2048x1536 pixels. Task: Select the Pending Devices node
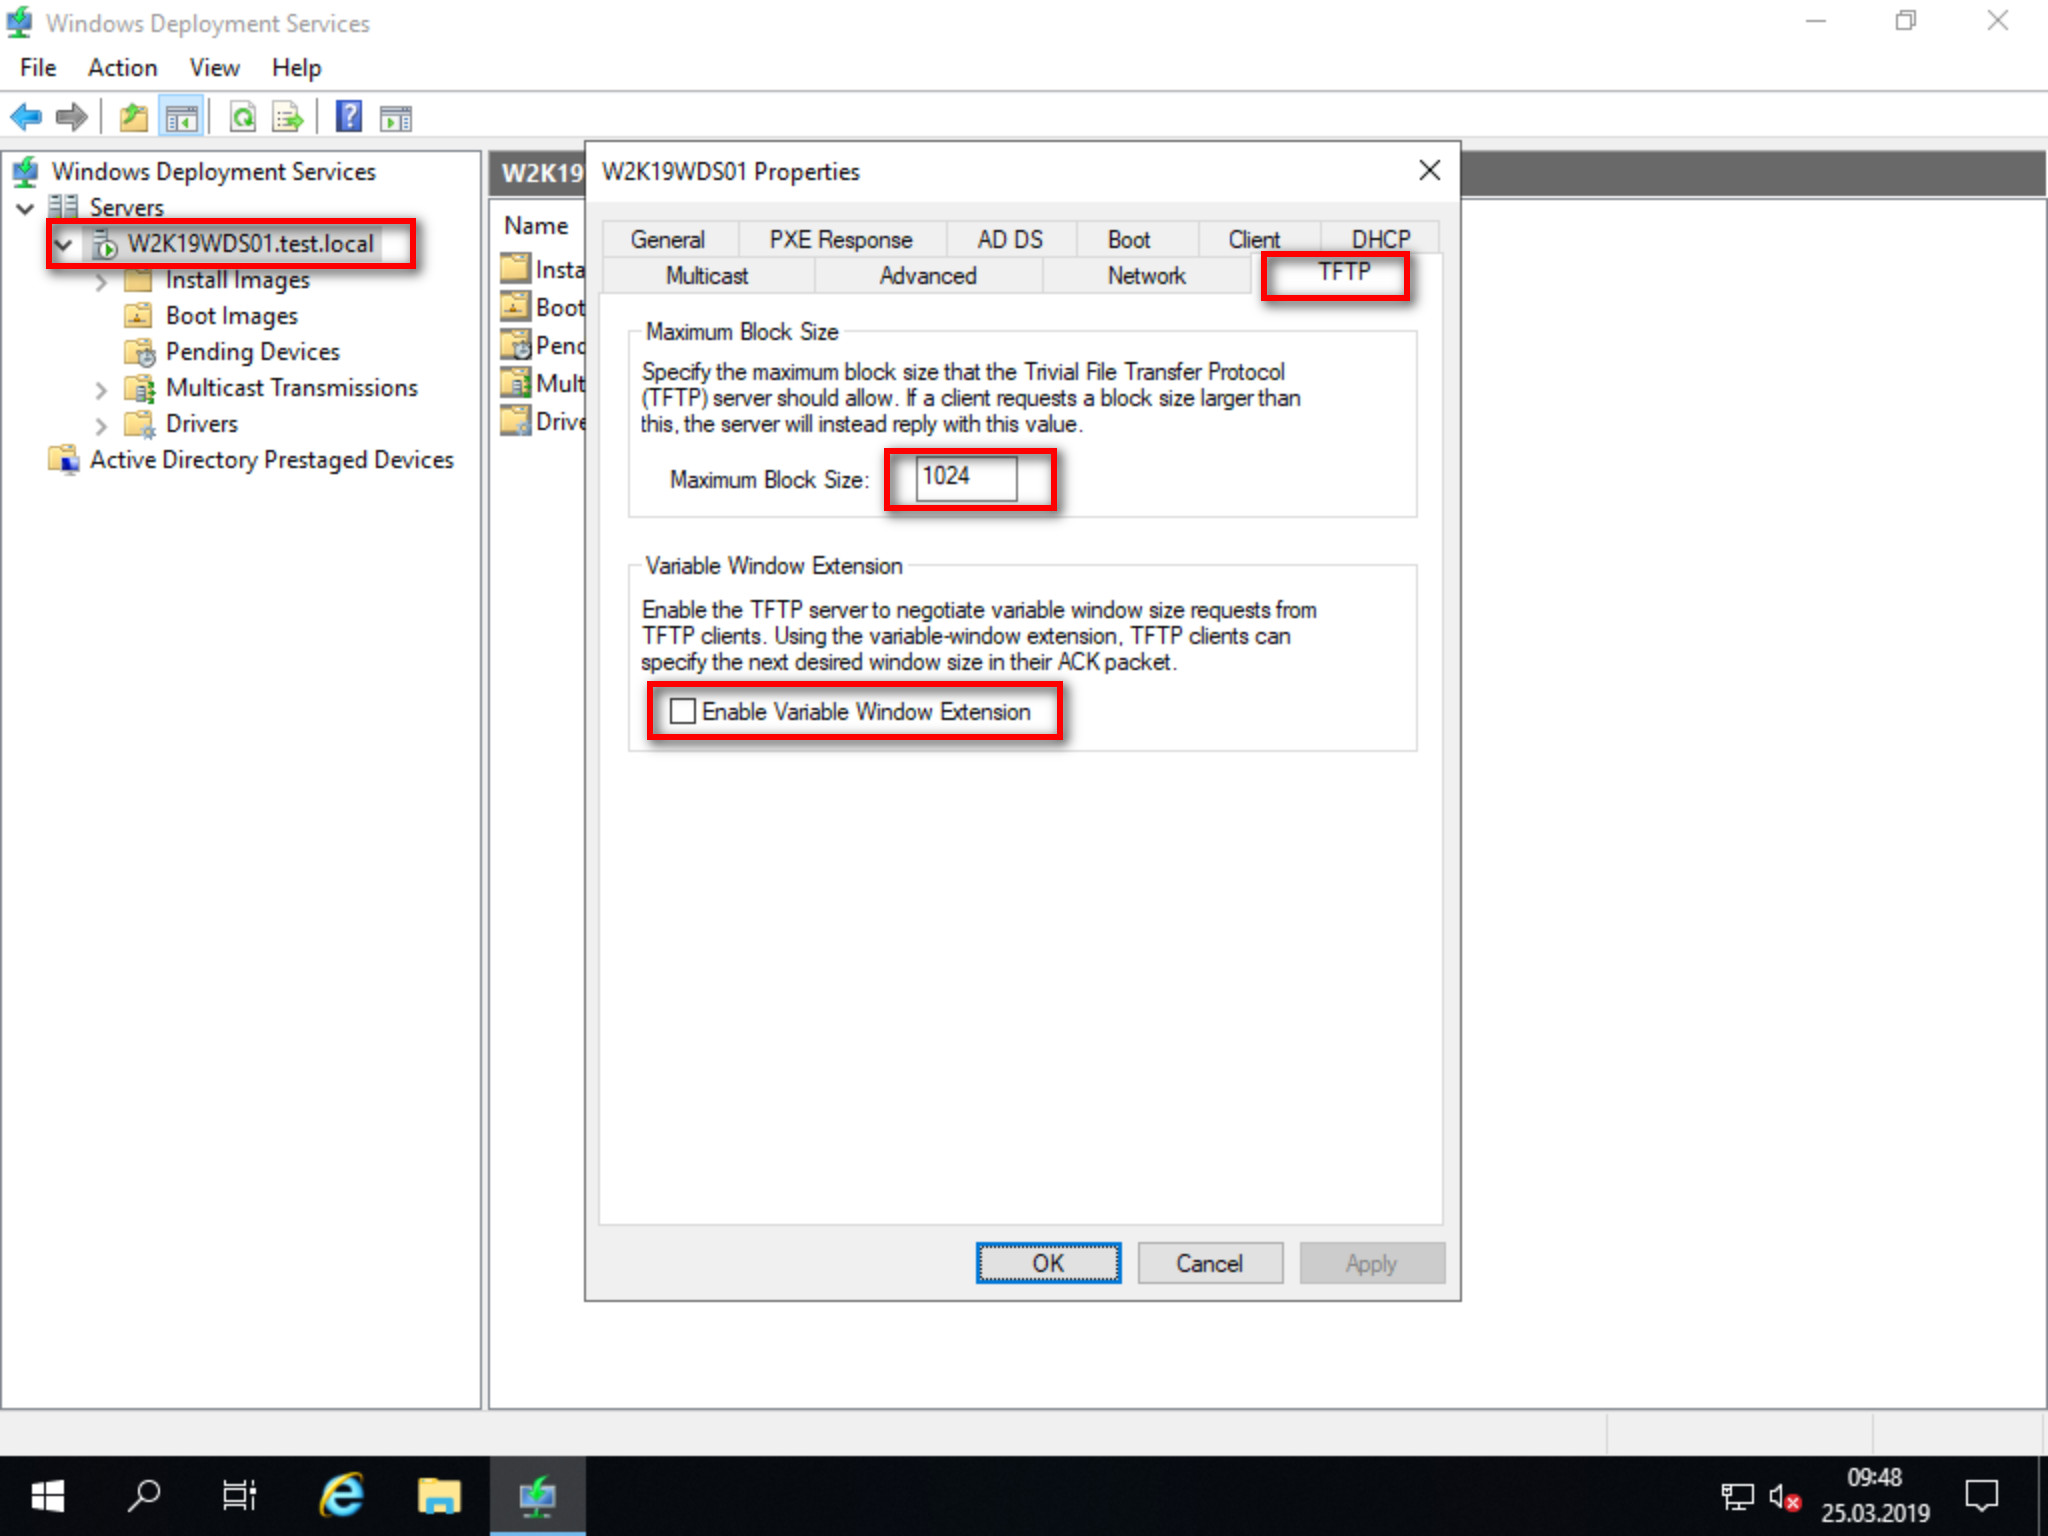point(251,351)
